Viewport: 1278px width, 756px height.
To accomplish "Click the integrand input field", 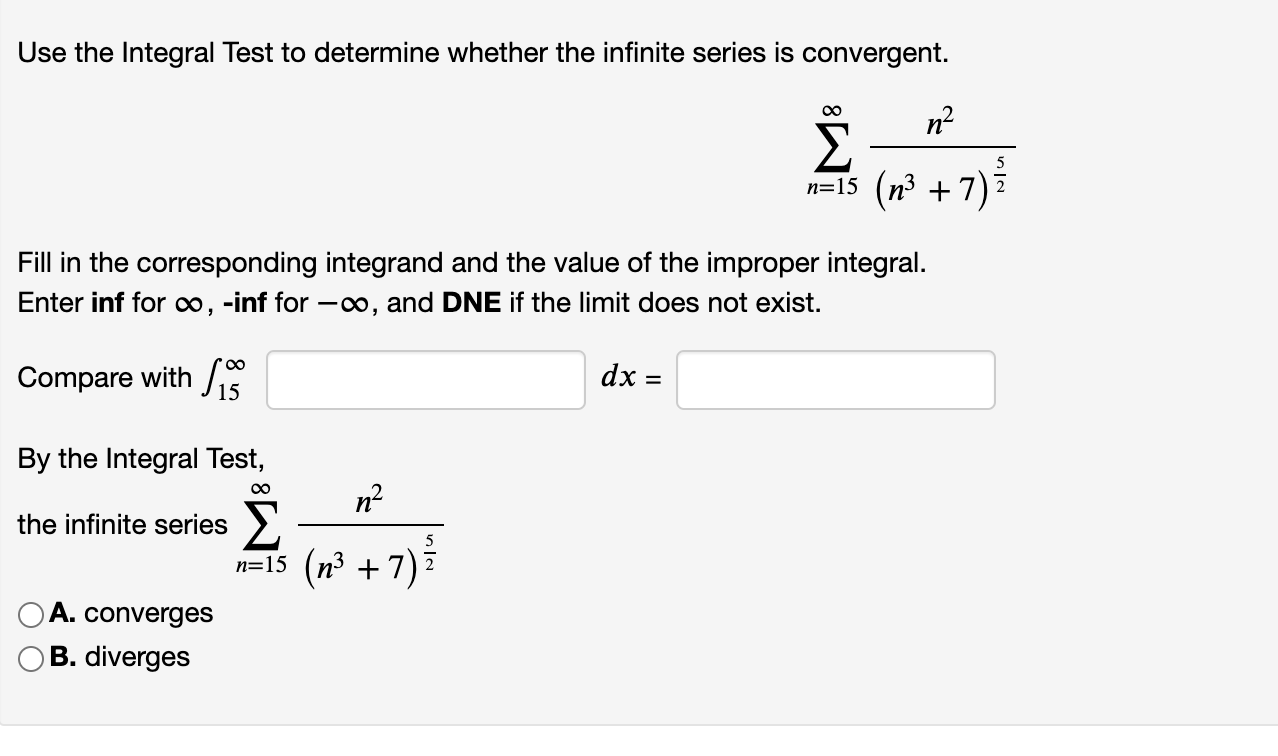I will [424, 380].
